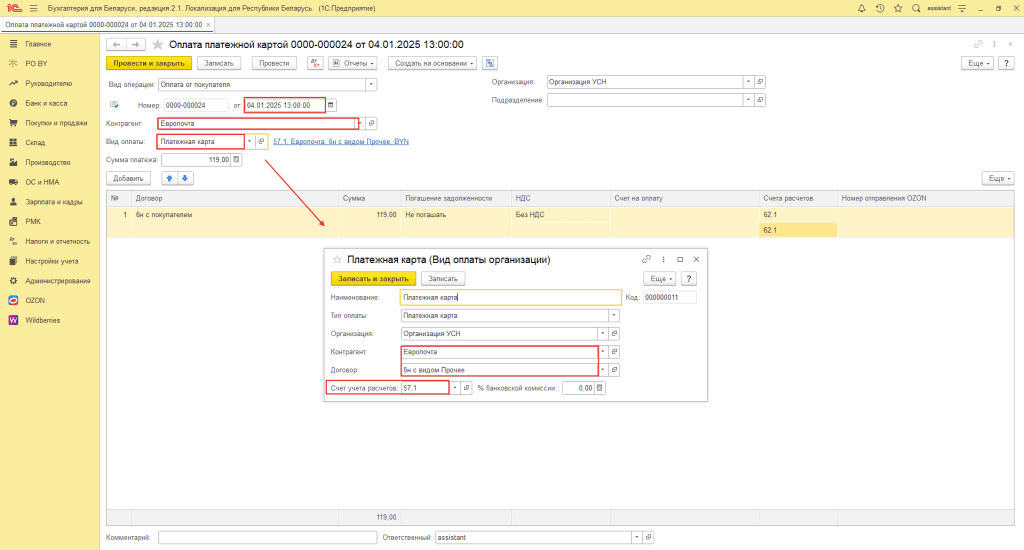1024x550 pixels.
Task: Open Создать на основании dropdown
Action: (434, 63)
